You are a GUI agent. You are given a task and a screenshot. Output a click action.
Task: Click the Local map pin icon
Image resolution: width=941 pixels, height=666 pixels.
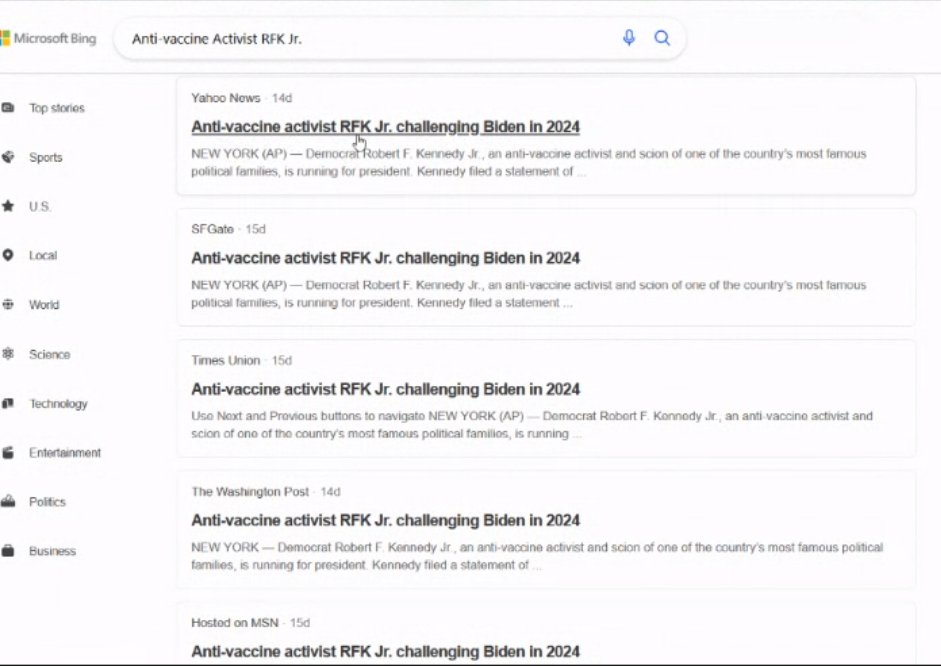[8, 255]
